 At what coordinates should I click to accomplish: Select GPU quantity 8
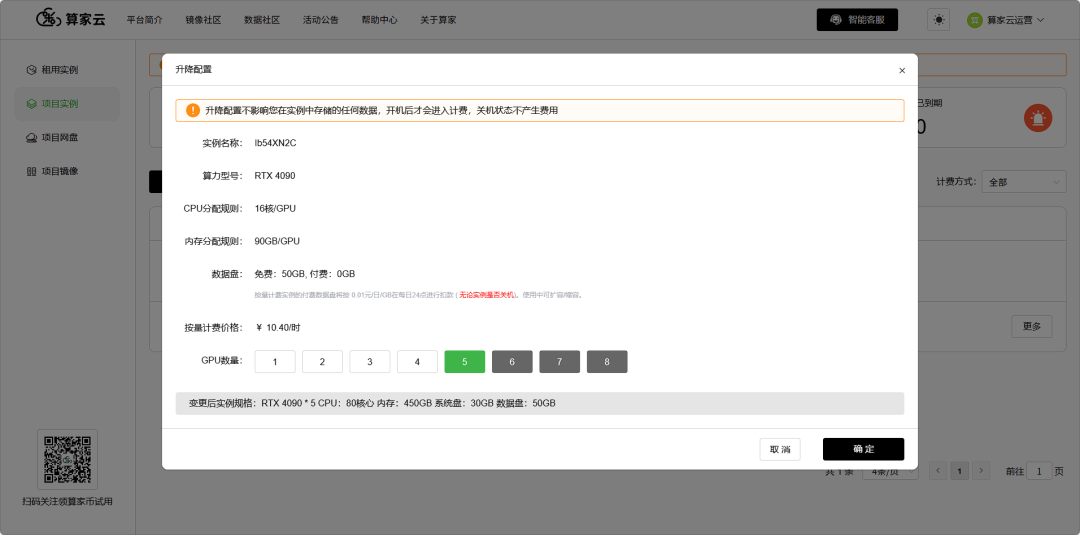(607, 361)
